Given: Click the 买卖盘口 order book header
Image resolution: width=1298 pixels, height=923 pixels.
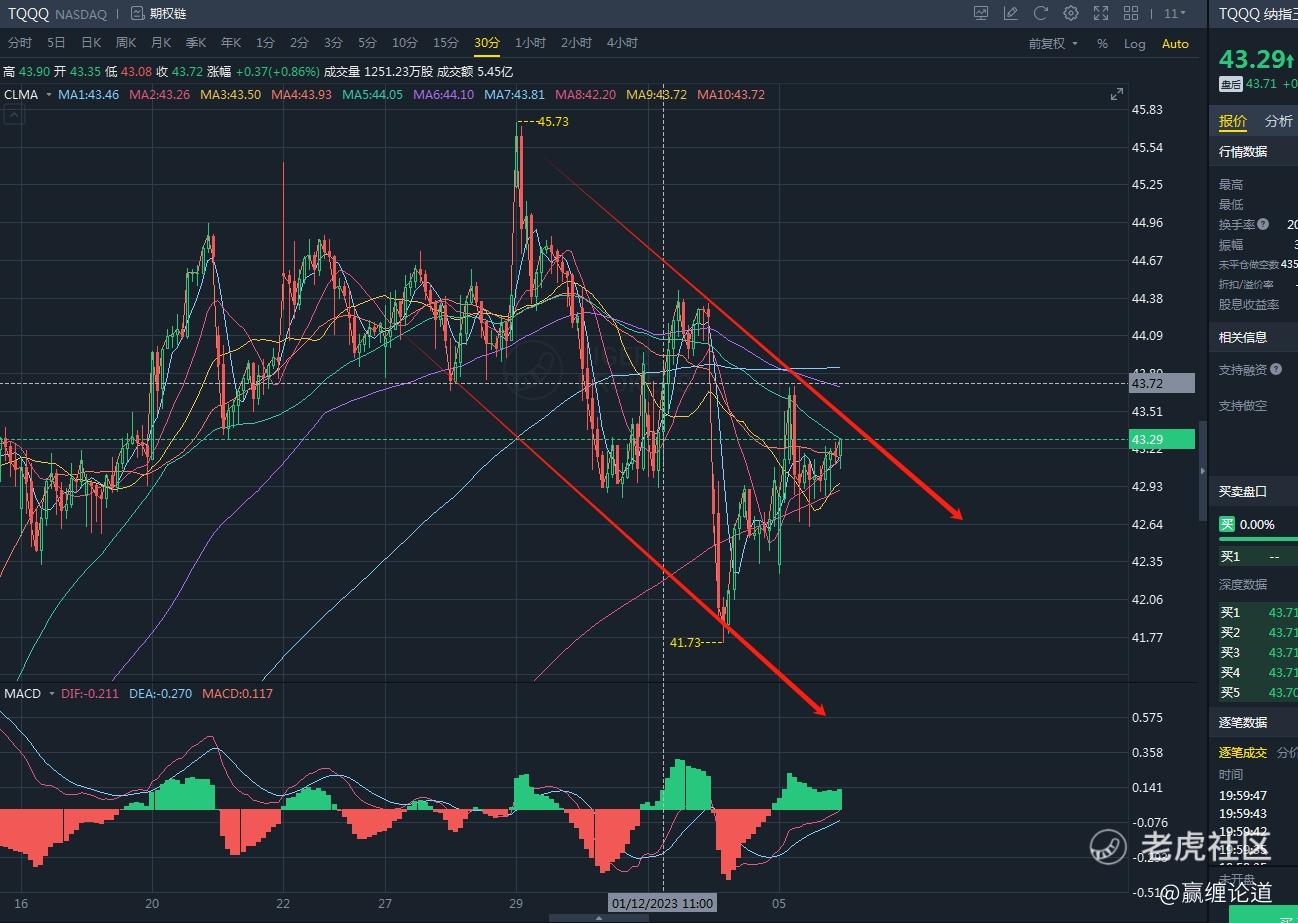Looking at the screenshot, I should pos(1243,491).
